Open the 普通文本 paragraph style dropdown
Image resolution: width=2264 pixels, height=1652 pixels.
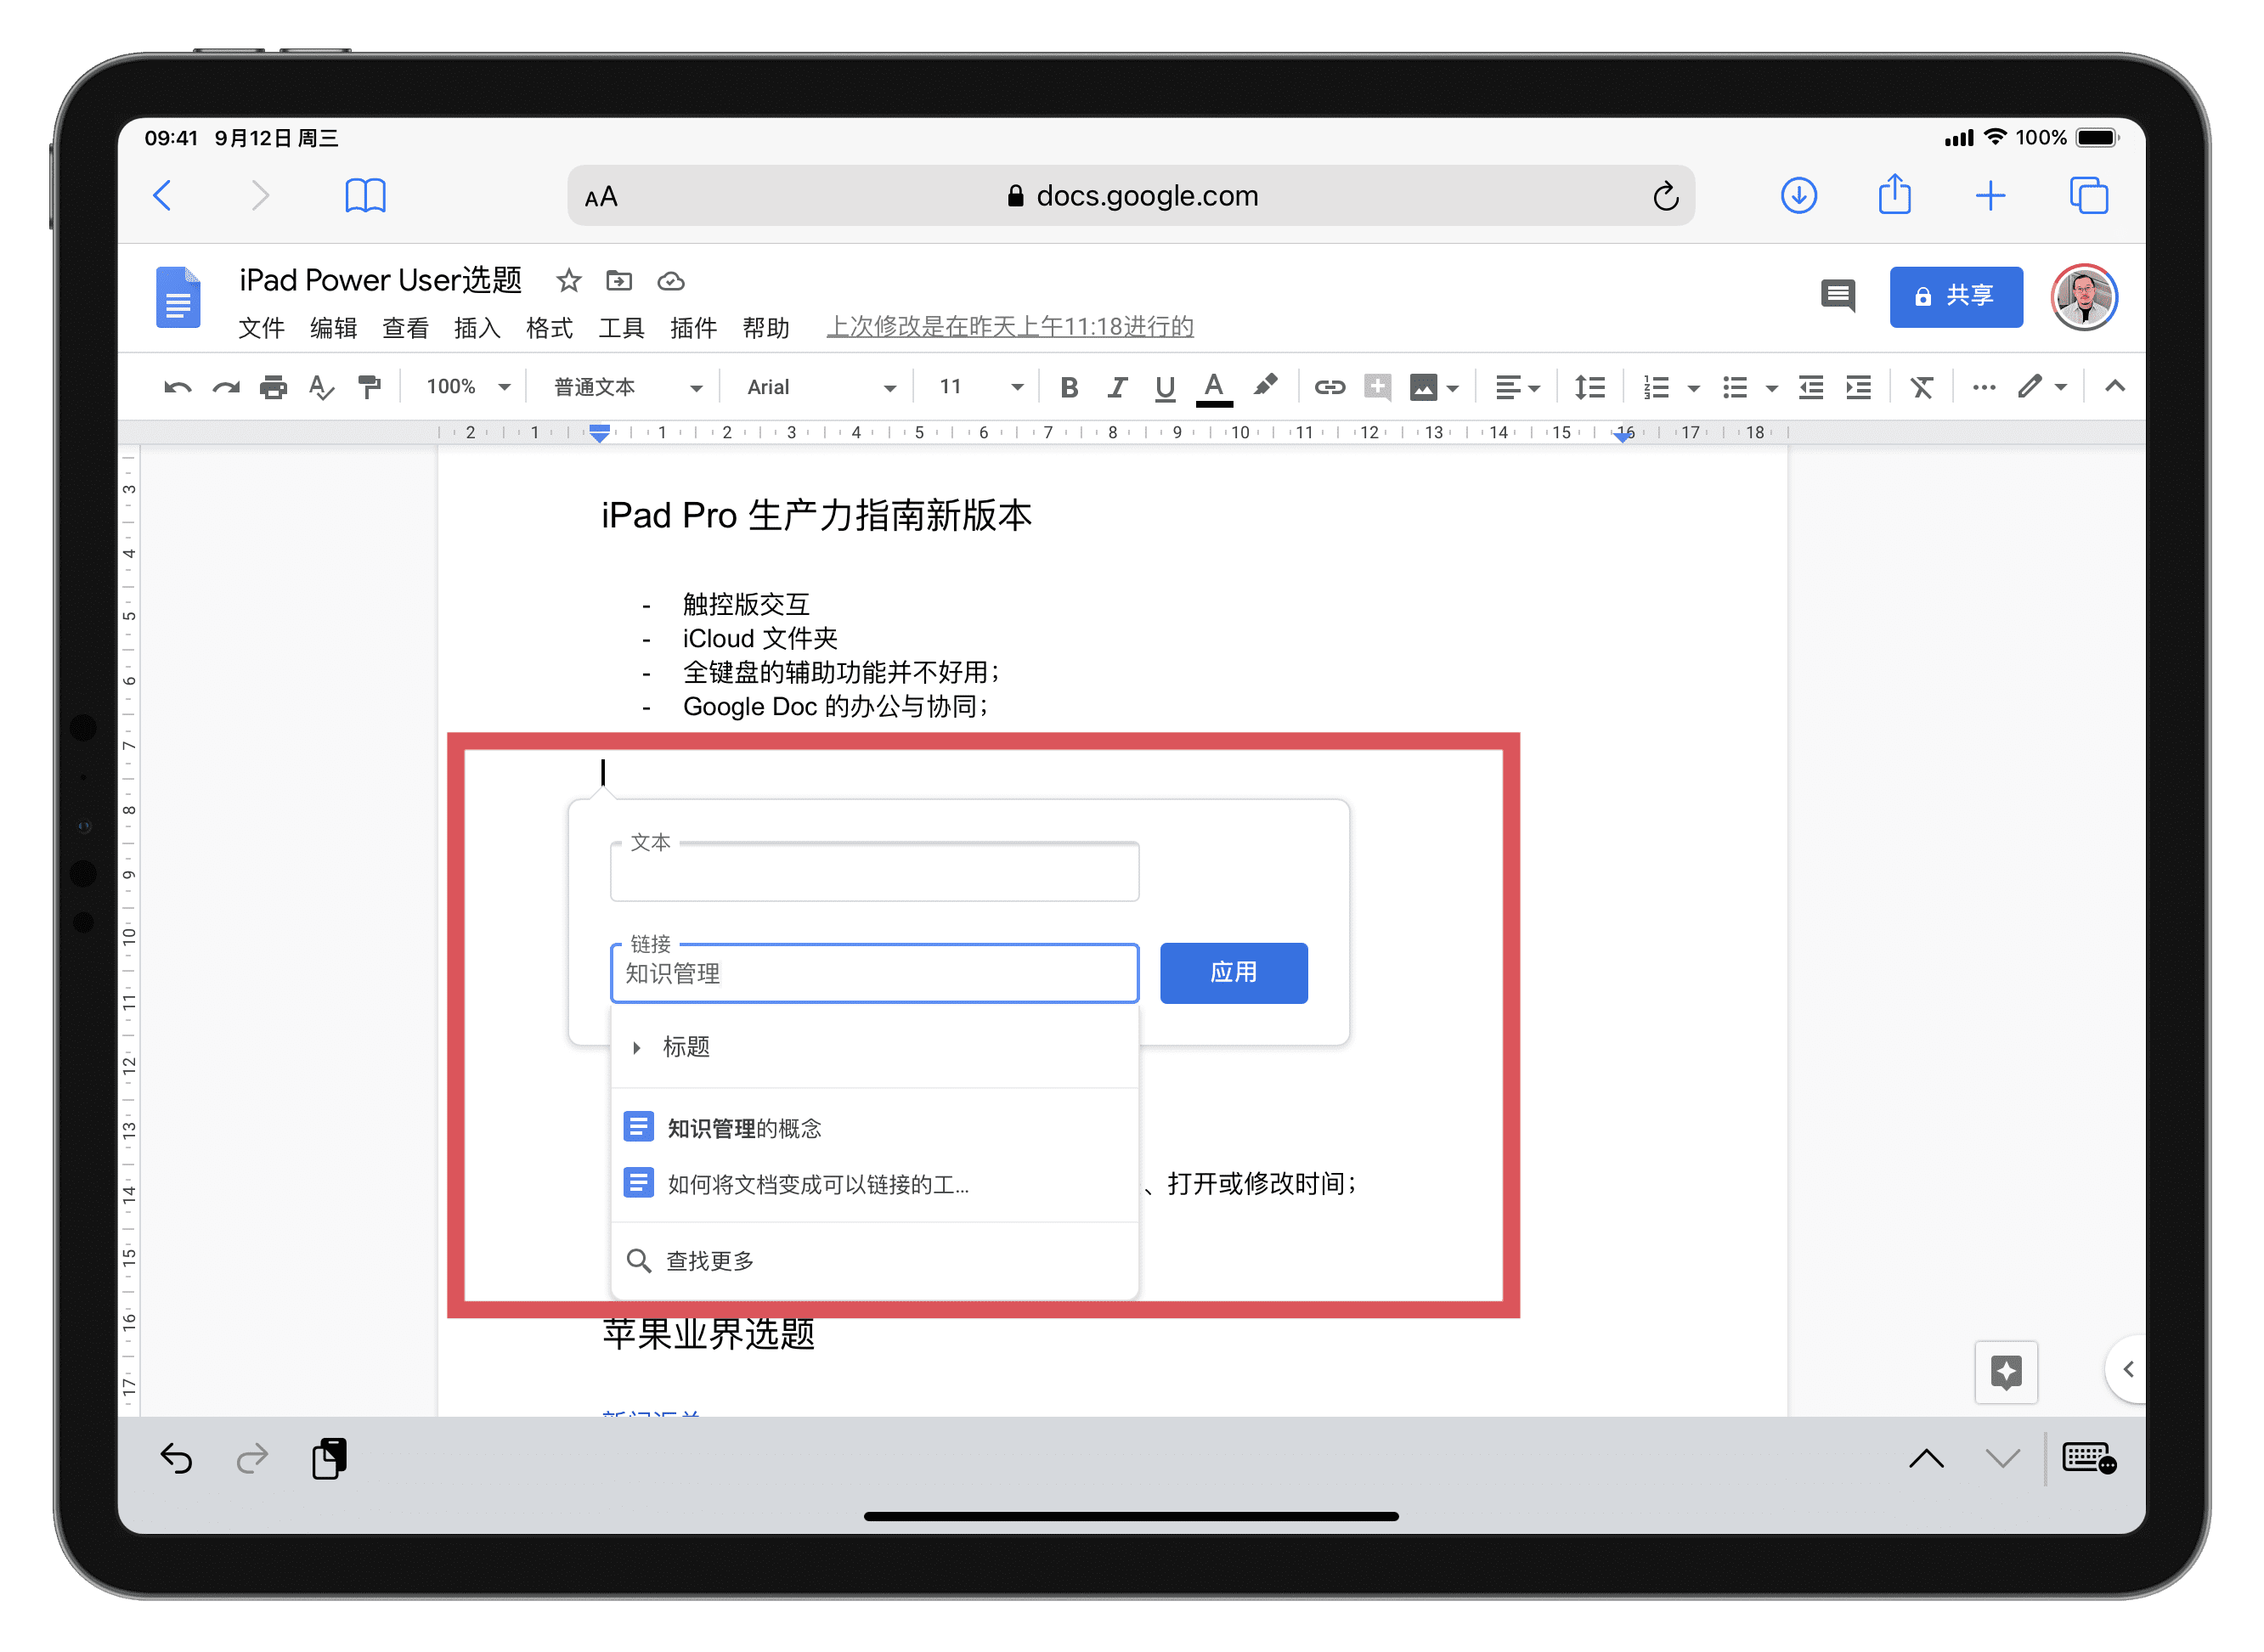(628, 387)
